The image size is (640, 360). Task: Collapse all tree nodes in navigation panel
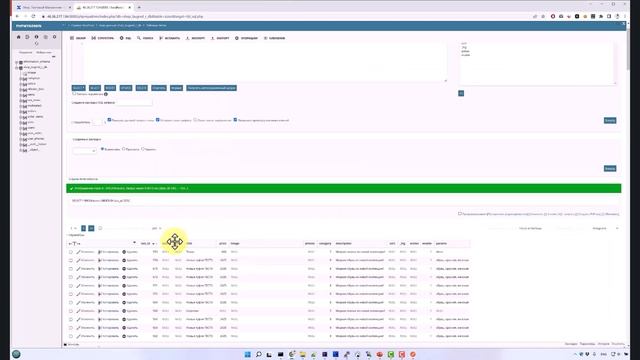pyautogui.click(x=53, y=56)
